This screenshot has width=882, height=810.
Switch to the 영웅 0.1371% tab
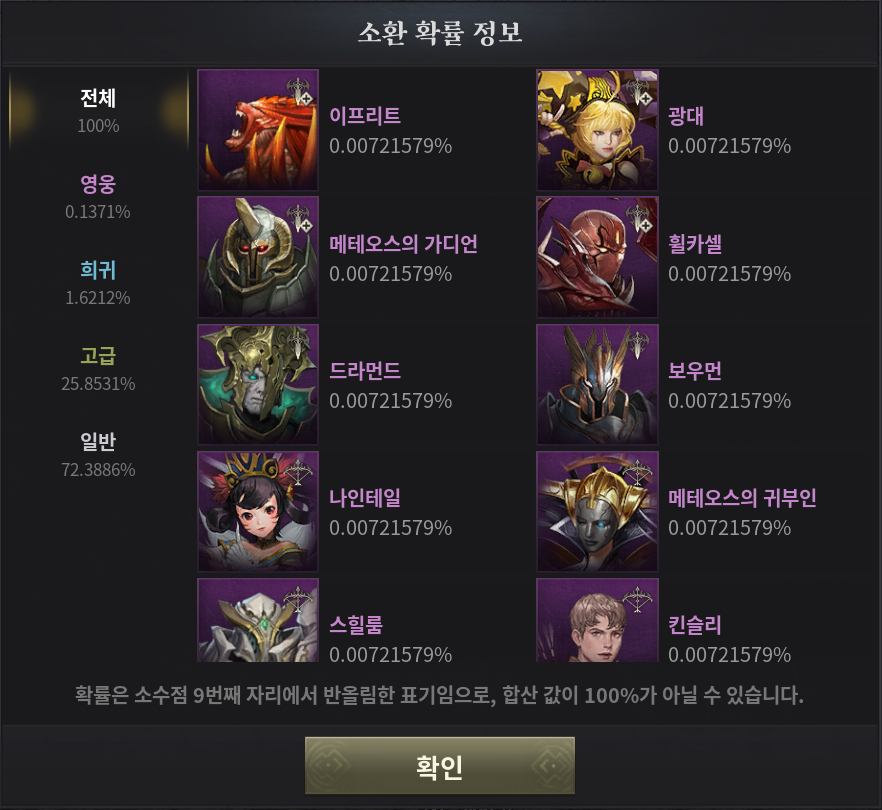pos(98,197)
